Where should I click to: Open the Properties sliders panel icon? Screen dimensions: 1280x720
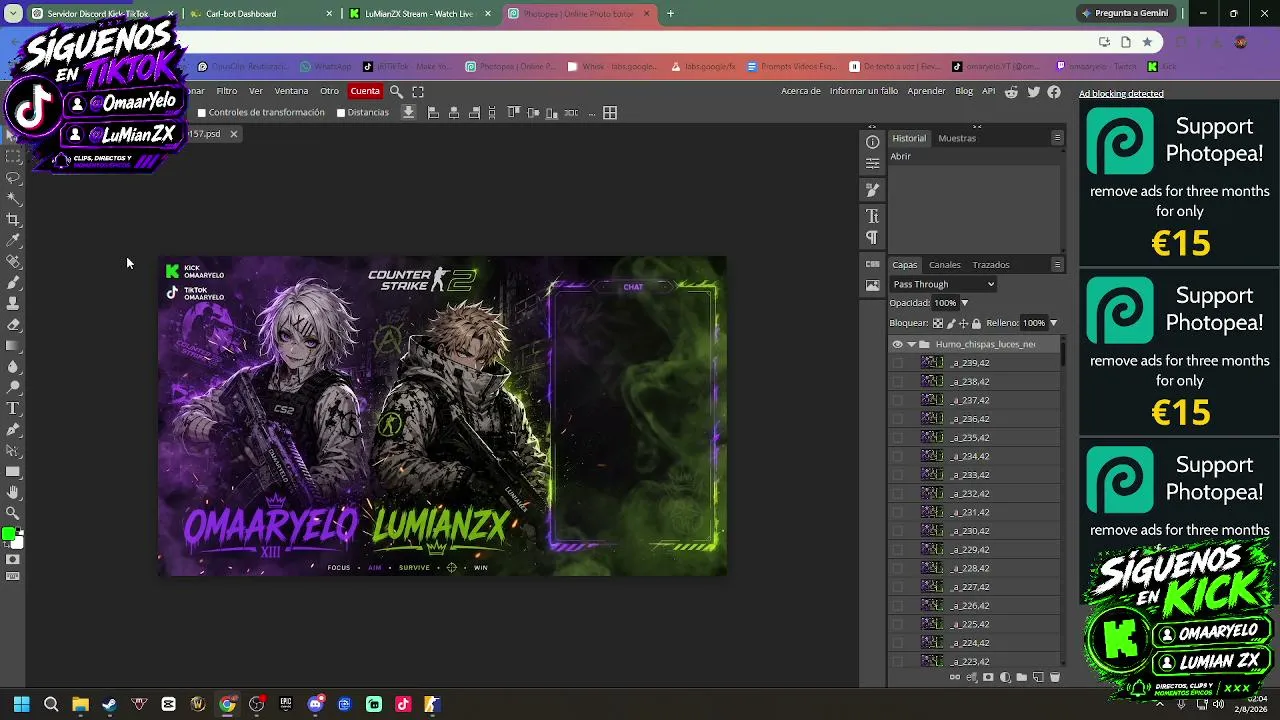point(873,164)
